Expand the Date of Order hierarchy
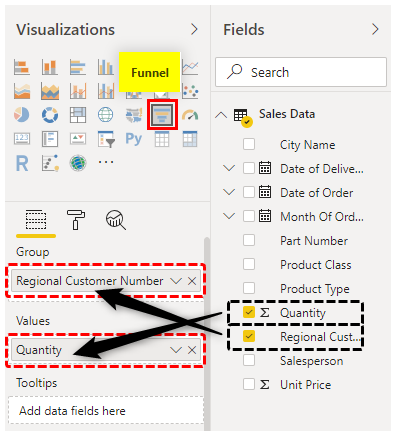Image resolution: width=396 pixels, height=436 pixels. (229, 192)
